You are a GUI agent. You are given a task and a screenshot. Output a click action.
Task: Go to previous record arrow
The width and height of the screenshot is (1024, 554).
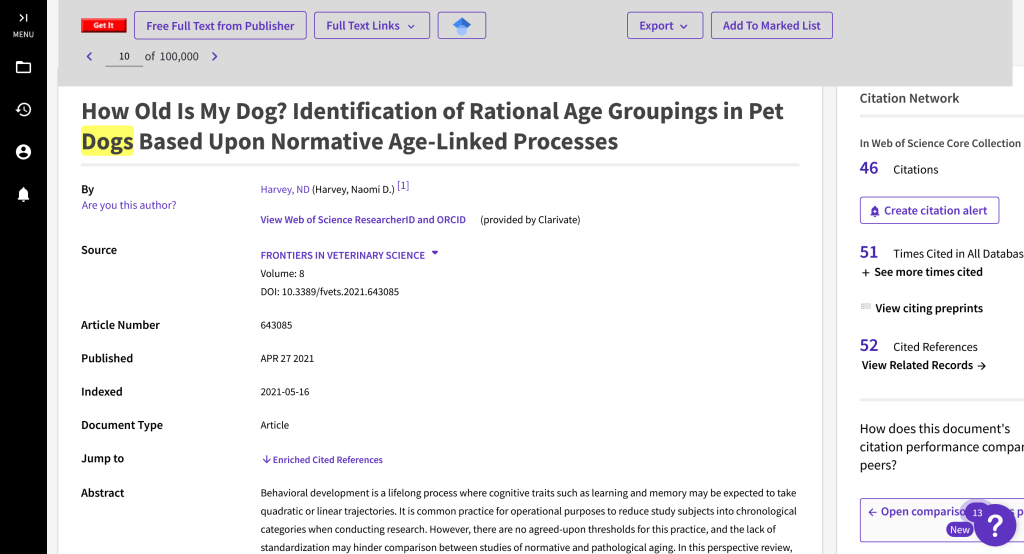tap(89, 56)
